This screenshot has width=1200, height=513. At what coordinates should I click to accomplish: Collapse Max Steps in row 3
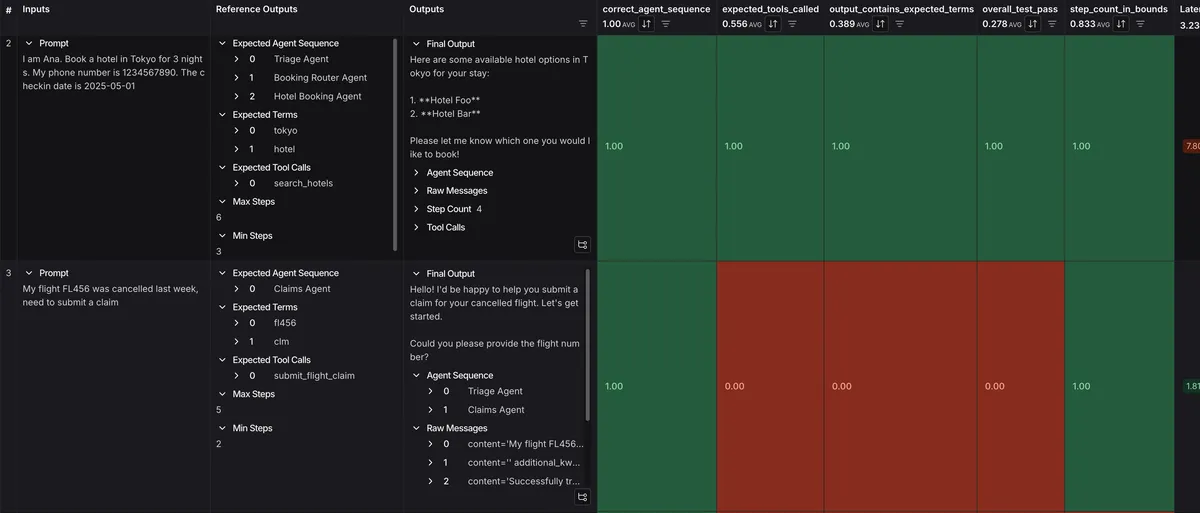tap(222, 394)
